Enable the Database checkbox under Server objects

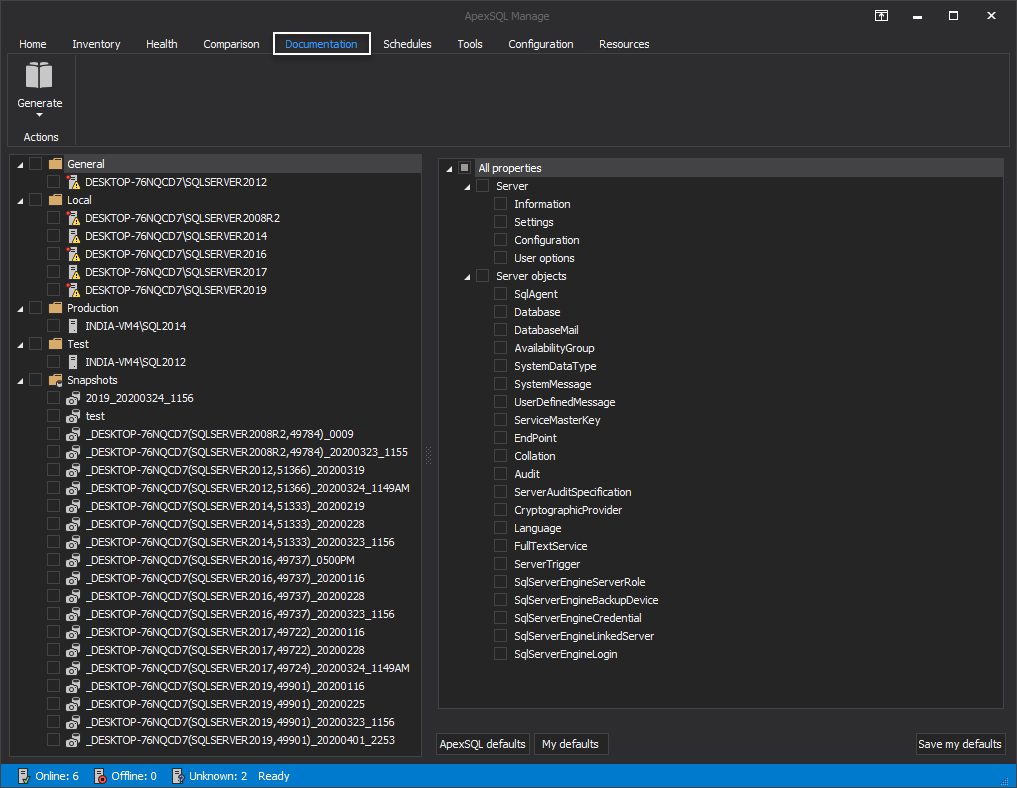(x=501, y=312)
